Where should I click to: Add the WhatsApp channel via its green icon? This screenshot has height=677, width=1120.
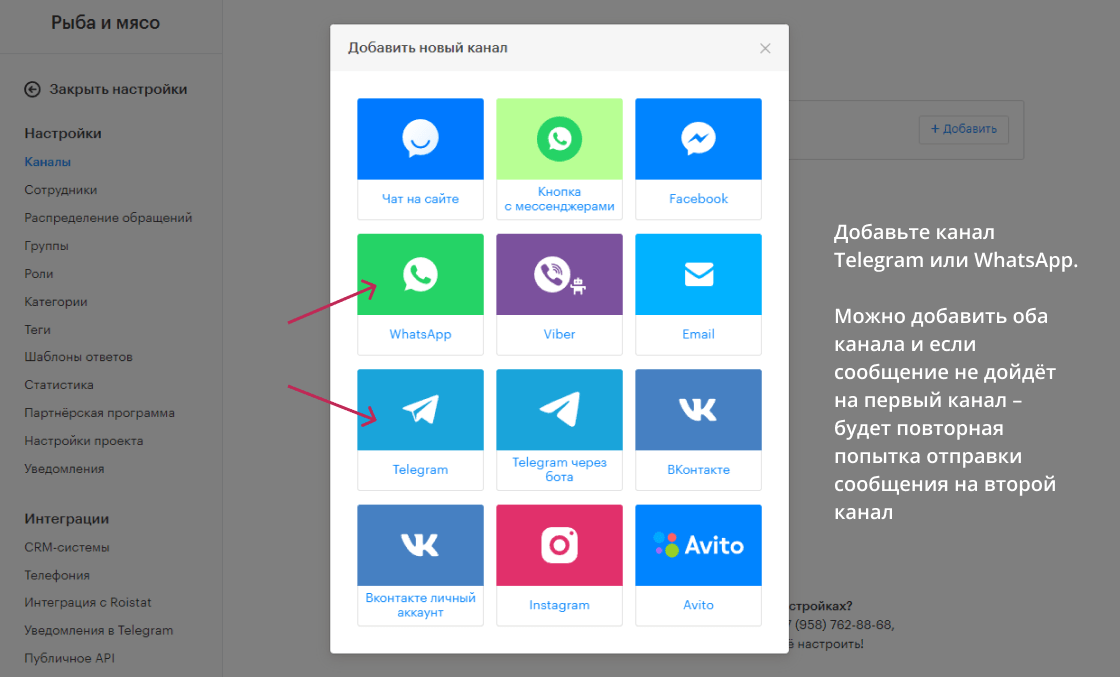click(420, 274)
